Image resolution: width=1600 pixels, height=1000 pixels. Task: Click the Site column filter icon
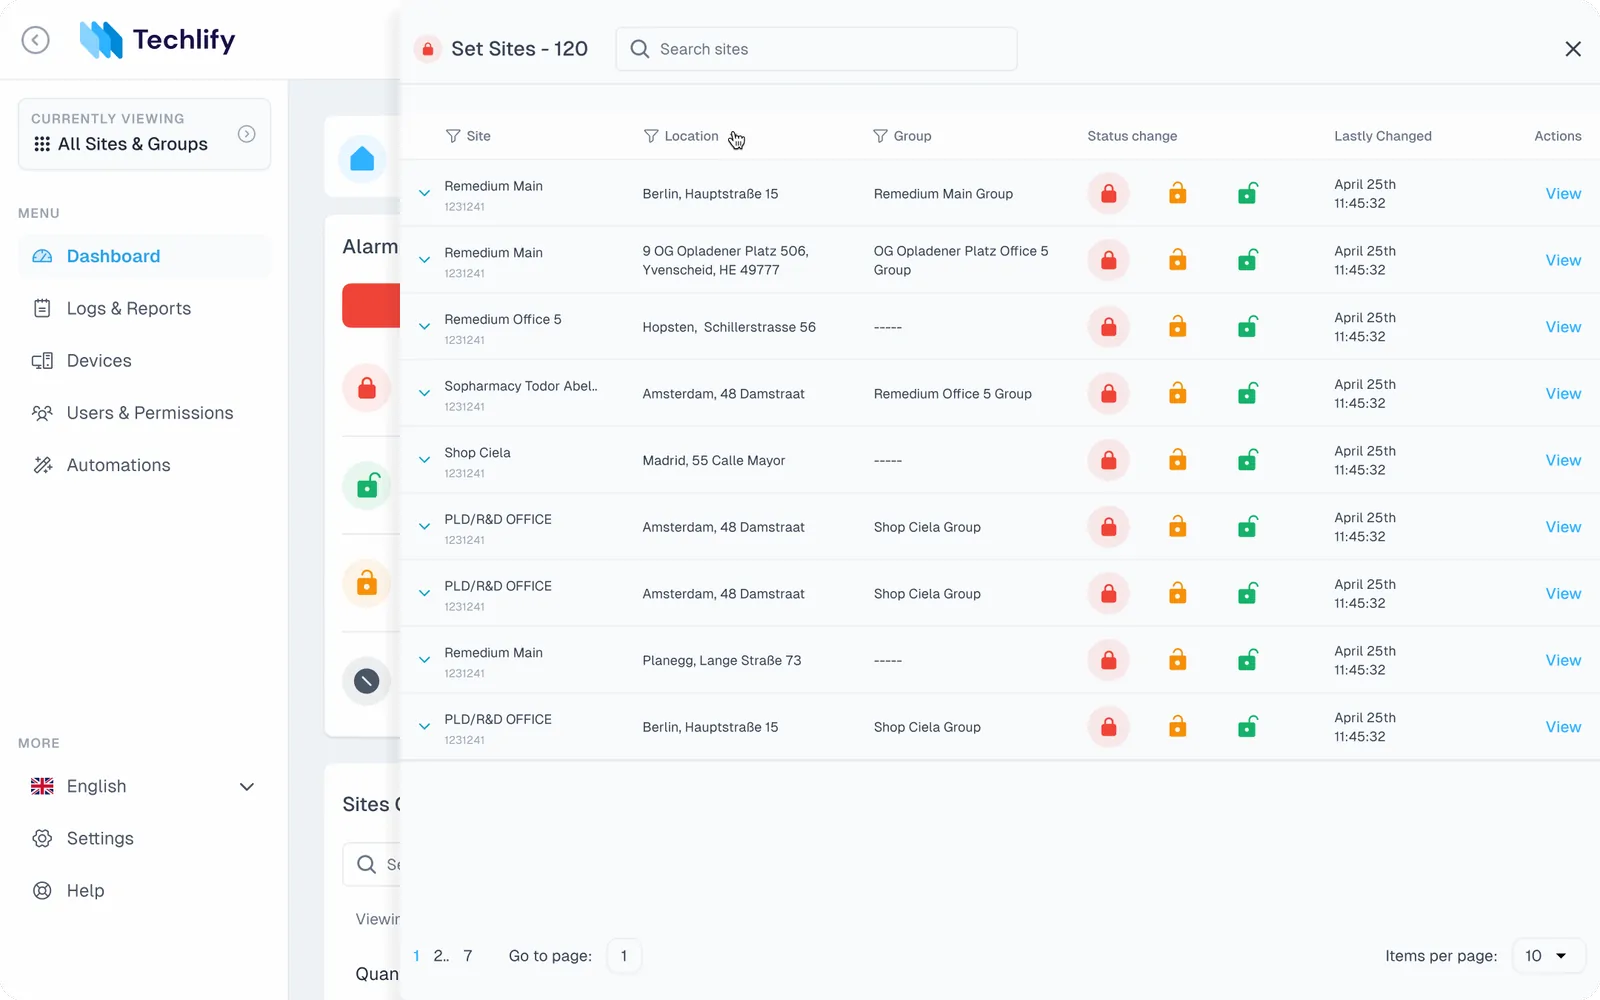tap(453, 136)
